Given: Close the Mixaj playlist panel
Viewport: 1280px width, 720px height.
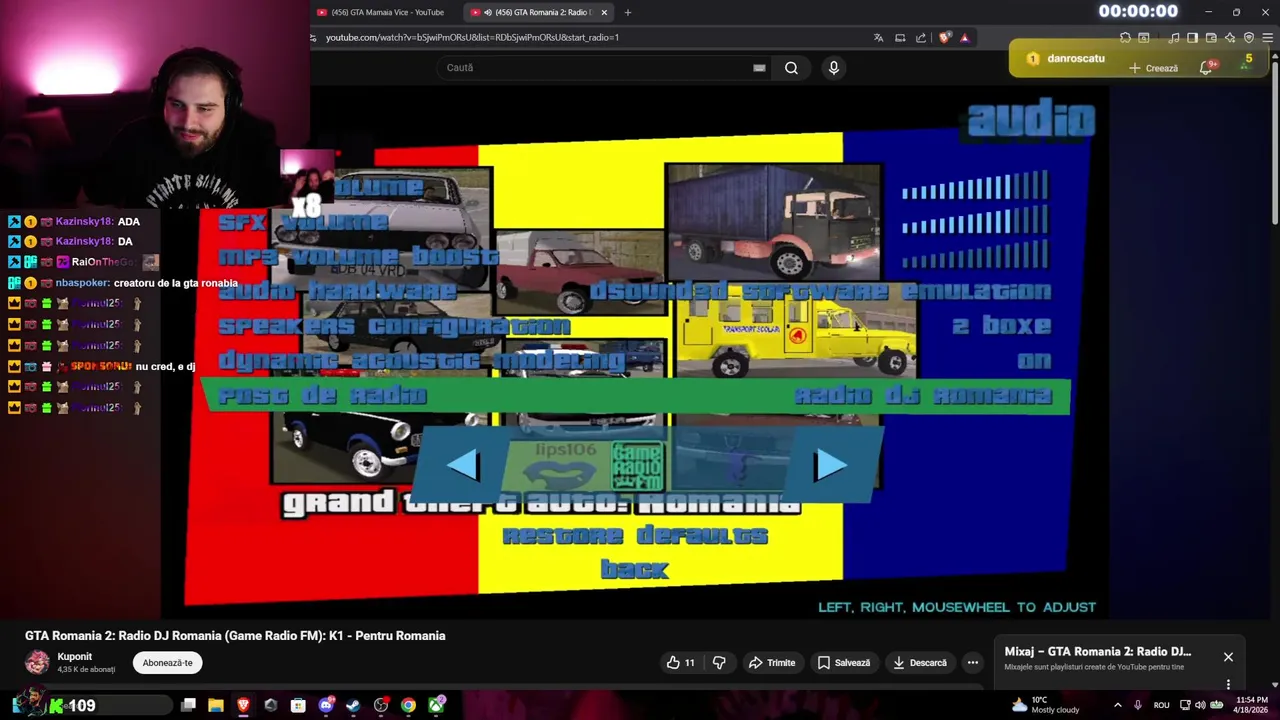Looking at the screenshot, I should (1228, 657).
